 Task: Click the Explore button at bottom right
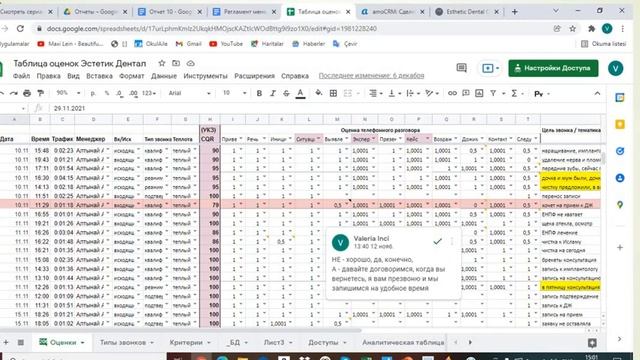pyautogui.click(x=592, y=343)
